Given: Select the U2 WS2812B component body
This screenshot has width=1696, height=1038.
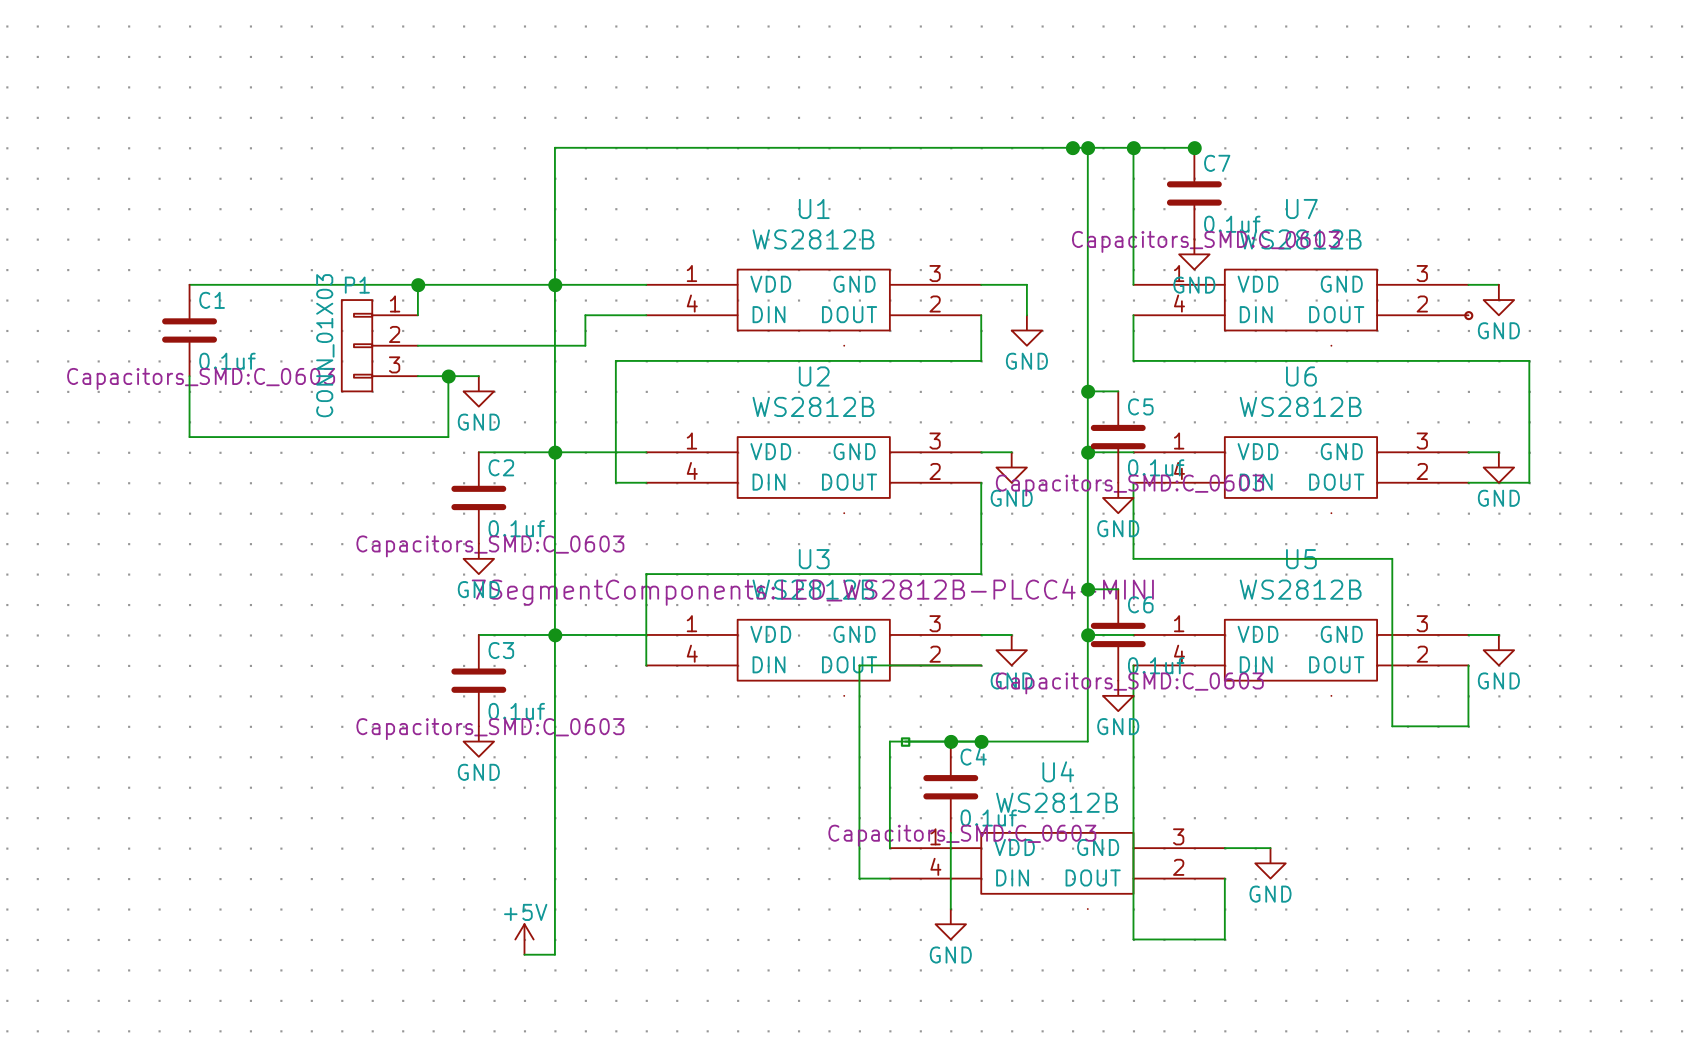Looking at the screenshot, I should click(813, 467).
